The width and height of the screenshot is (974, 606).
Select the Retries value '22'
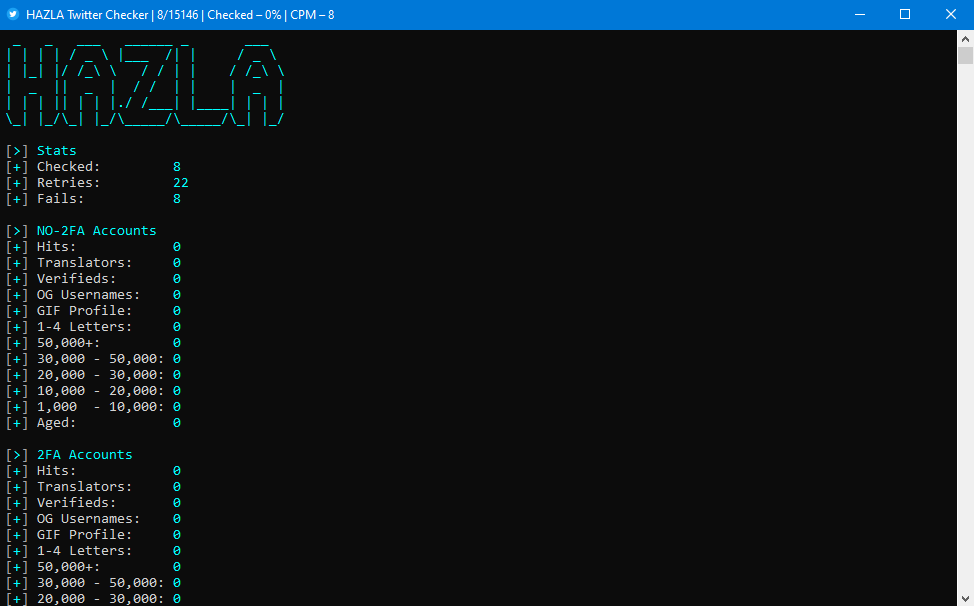pos(181,183)
